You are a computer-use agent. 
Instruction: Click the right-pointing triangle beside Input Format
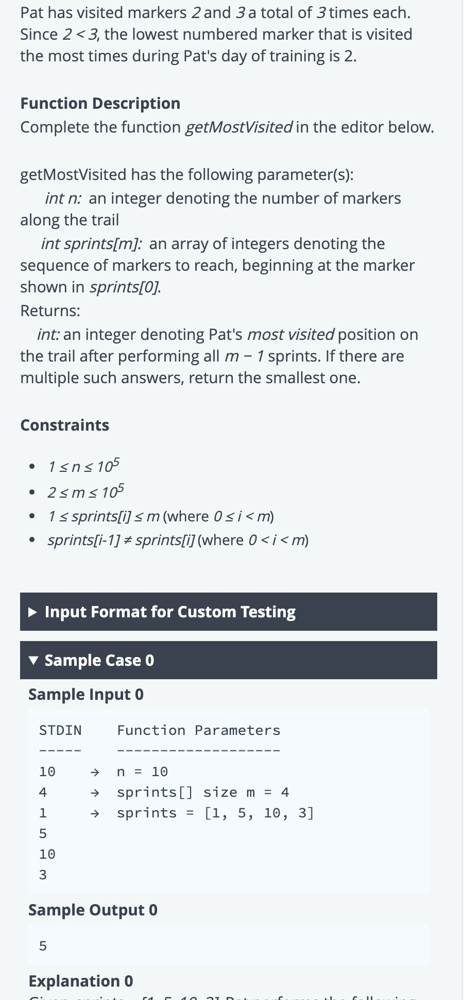pos(34,612)
